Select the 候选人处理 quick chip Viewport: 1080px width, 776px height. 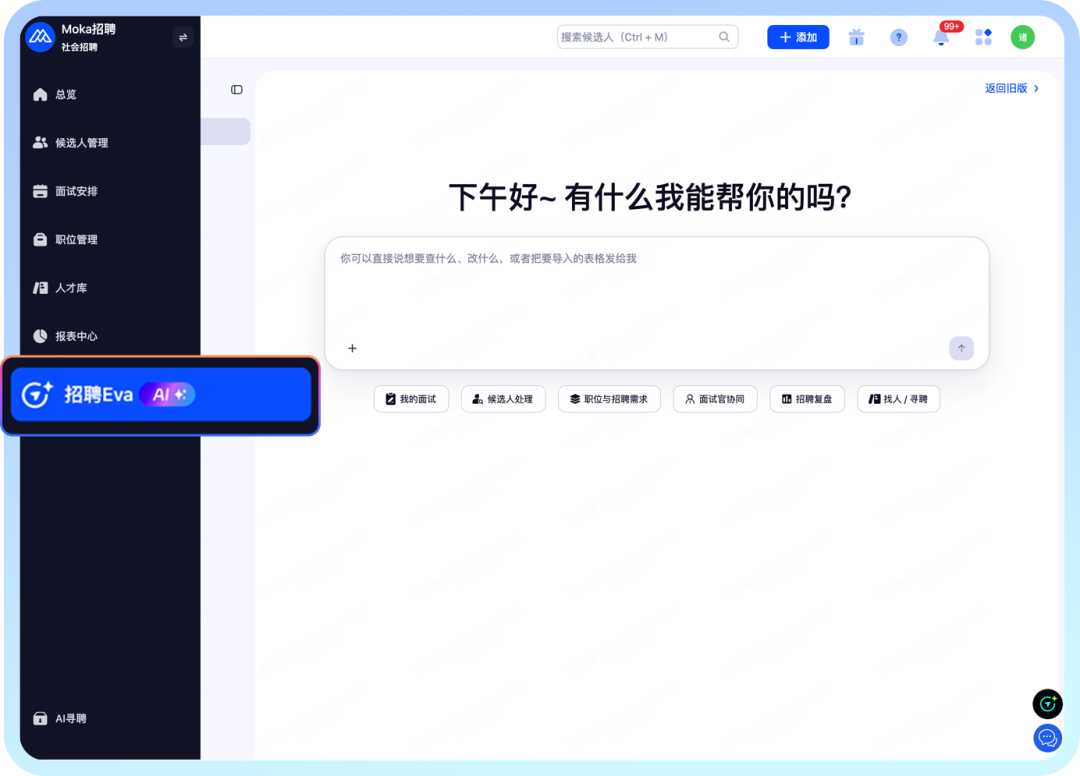click(503, 399)
